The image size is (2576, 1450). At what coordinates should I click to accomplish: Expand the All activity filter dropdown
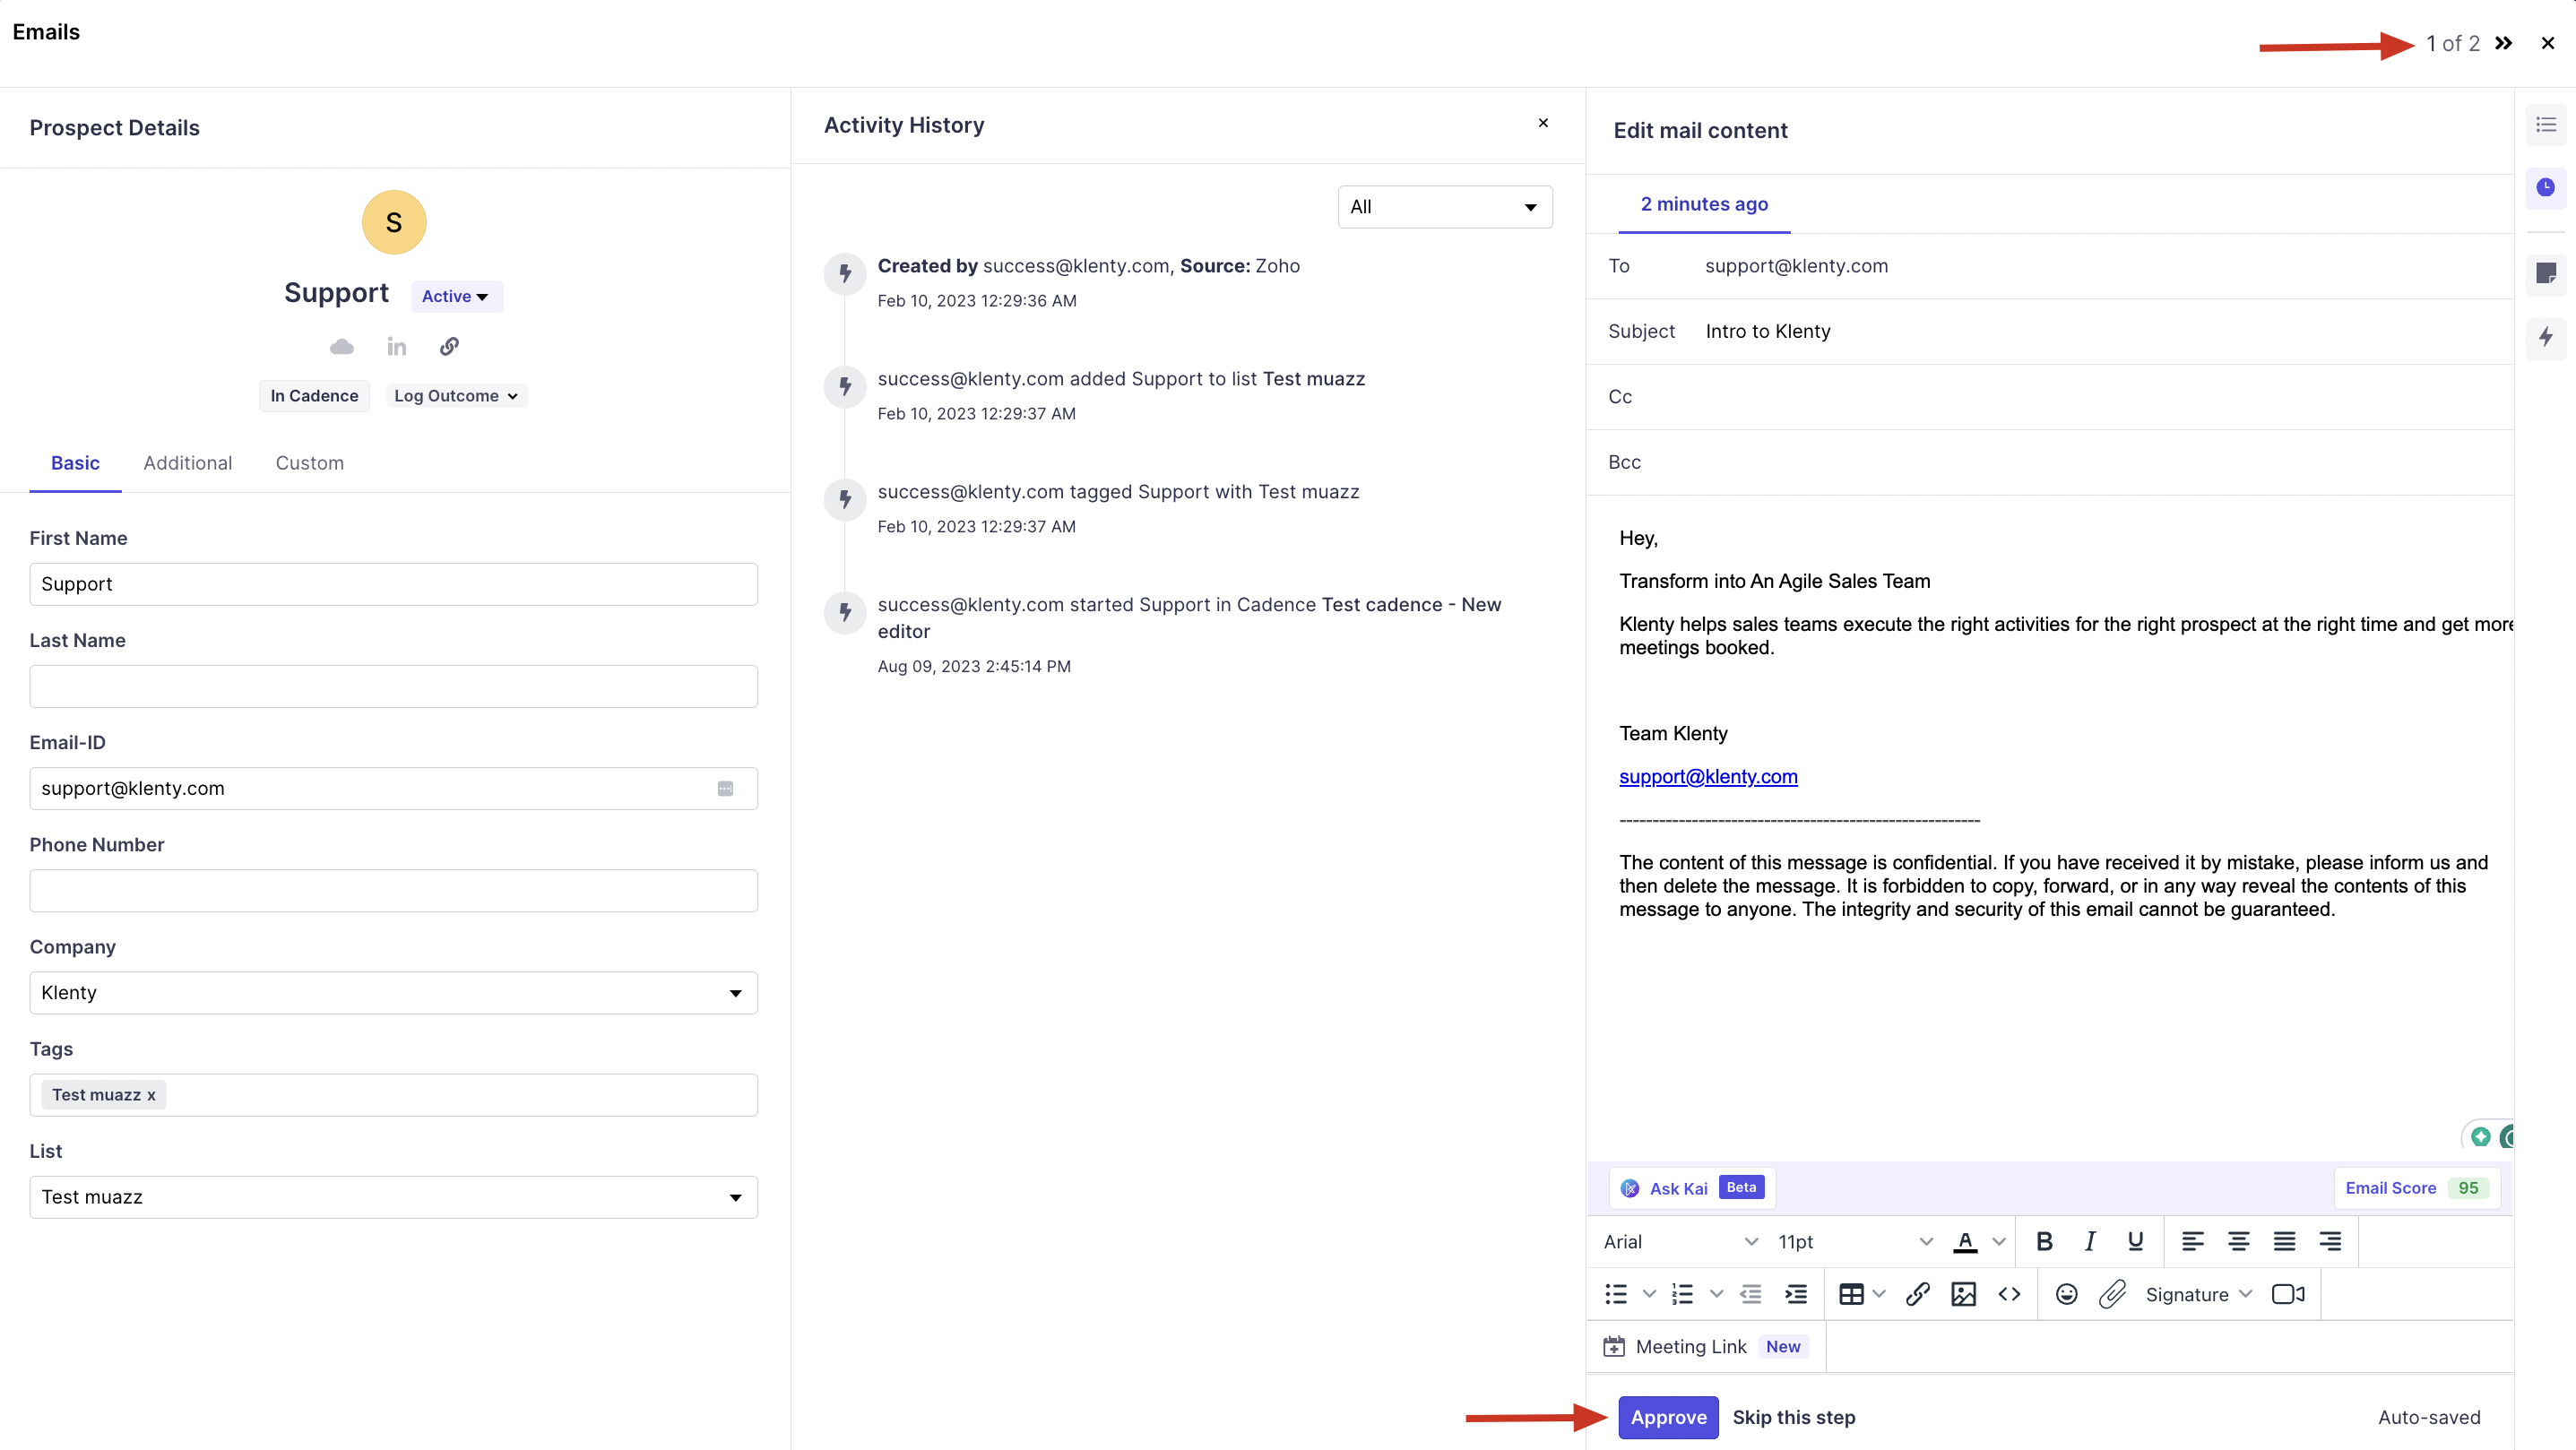[x=1444, y=207]
